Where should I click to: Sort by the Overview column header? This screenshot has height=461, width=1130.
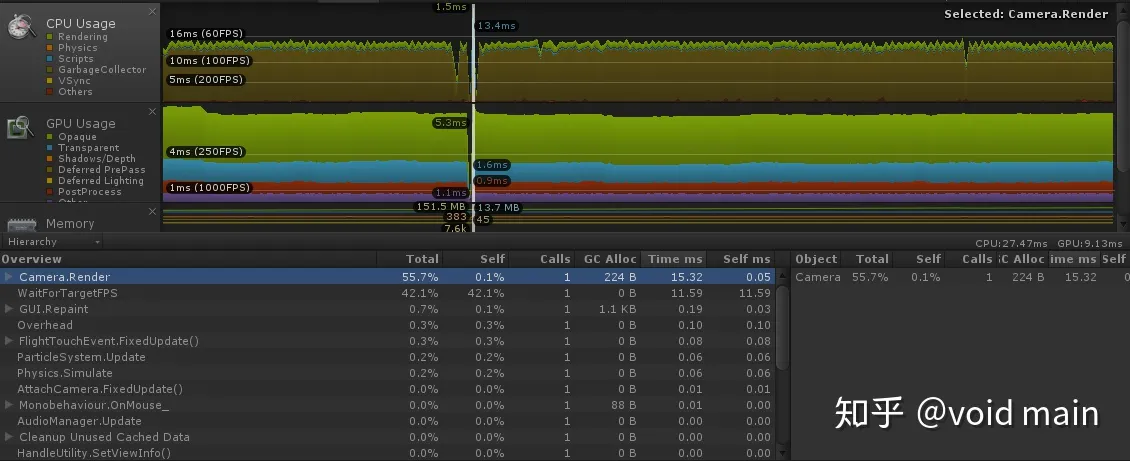point(188,259)
